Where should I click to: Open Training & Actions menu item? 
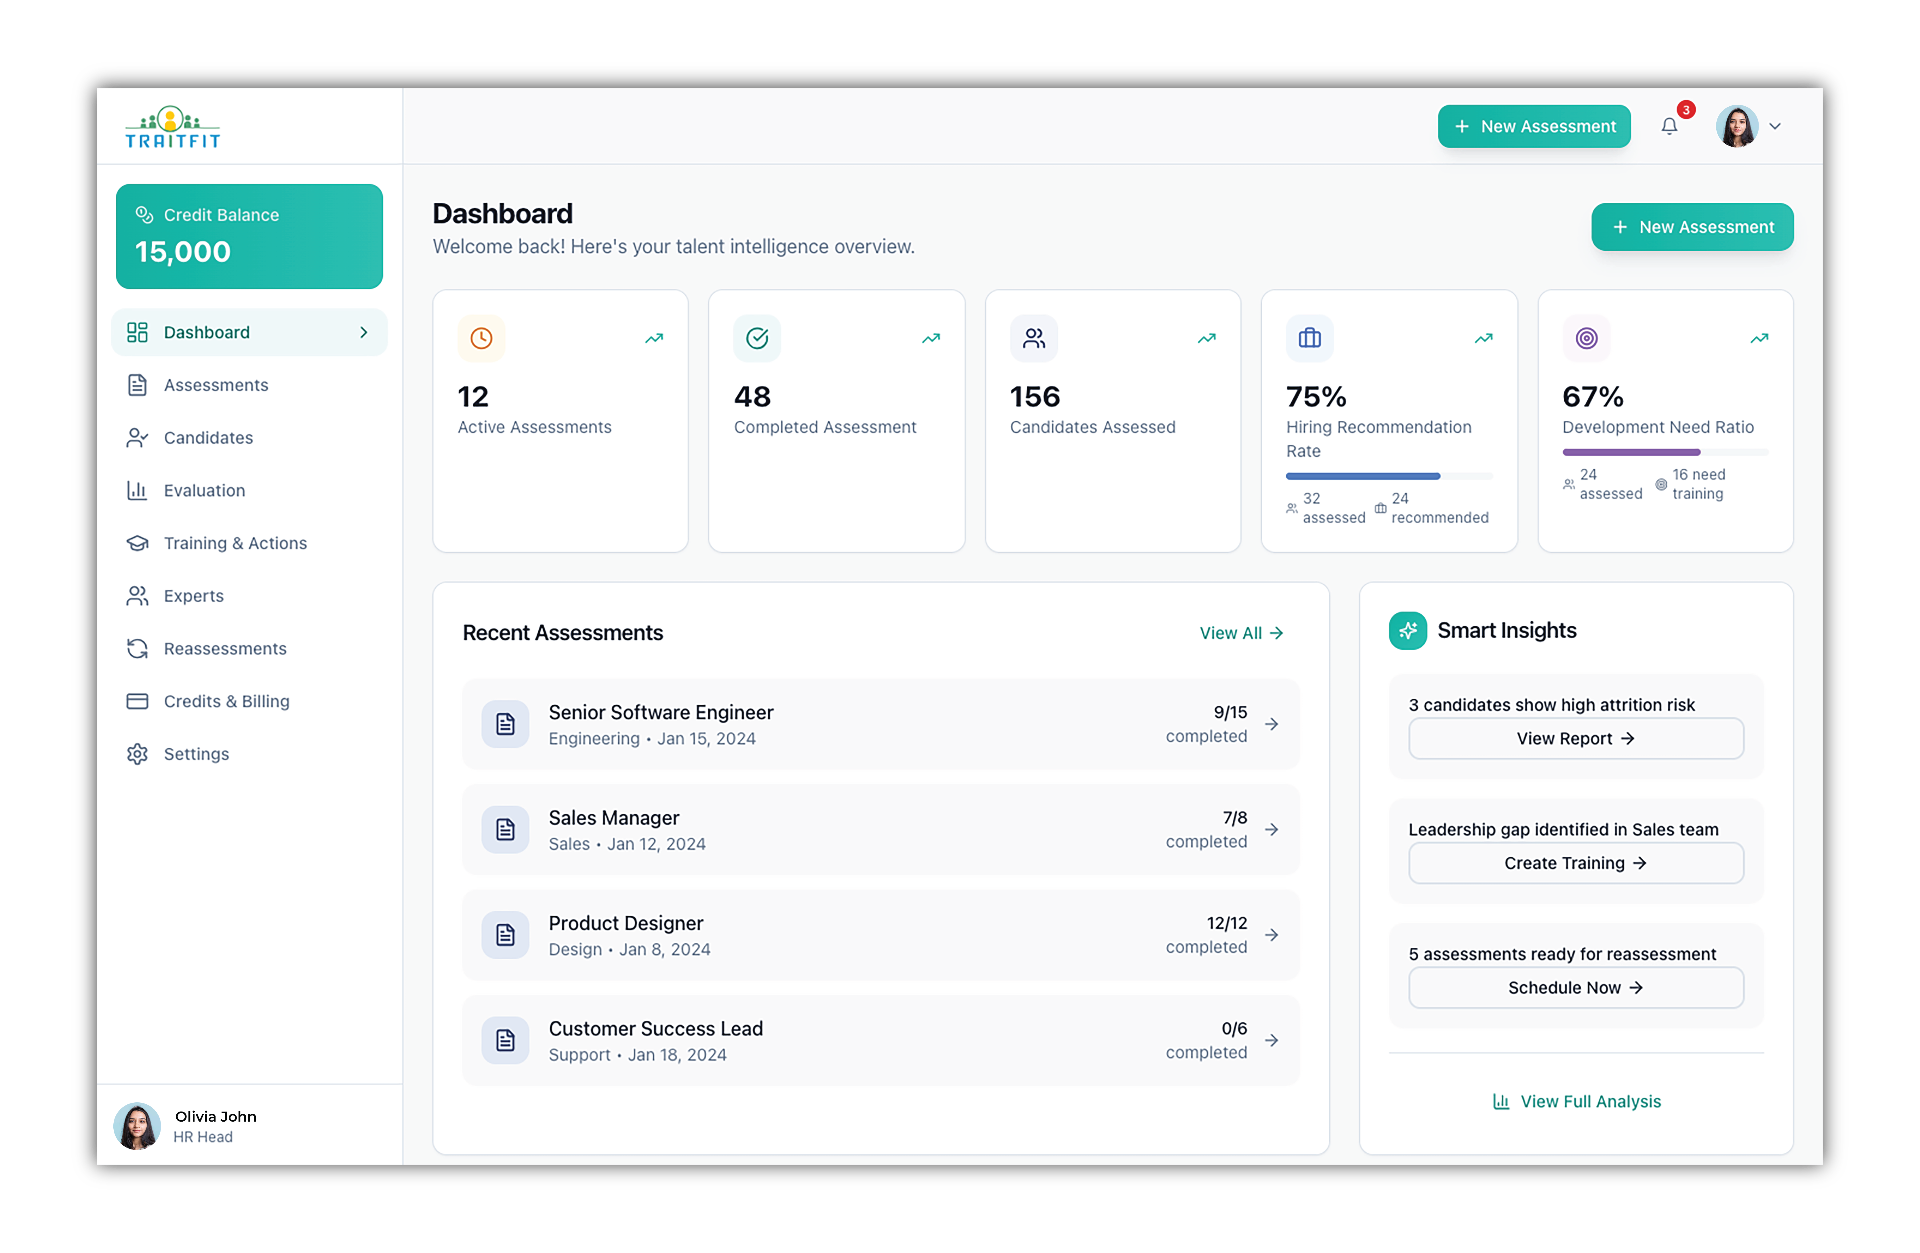(249, 543)
